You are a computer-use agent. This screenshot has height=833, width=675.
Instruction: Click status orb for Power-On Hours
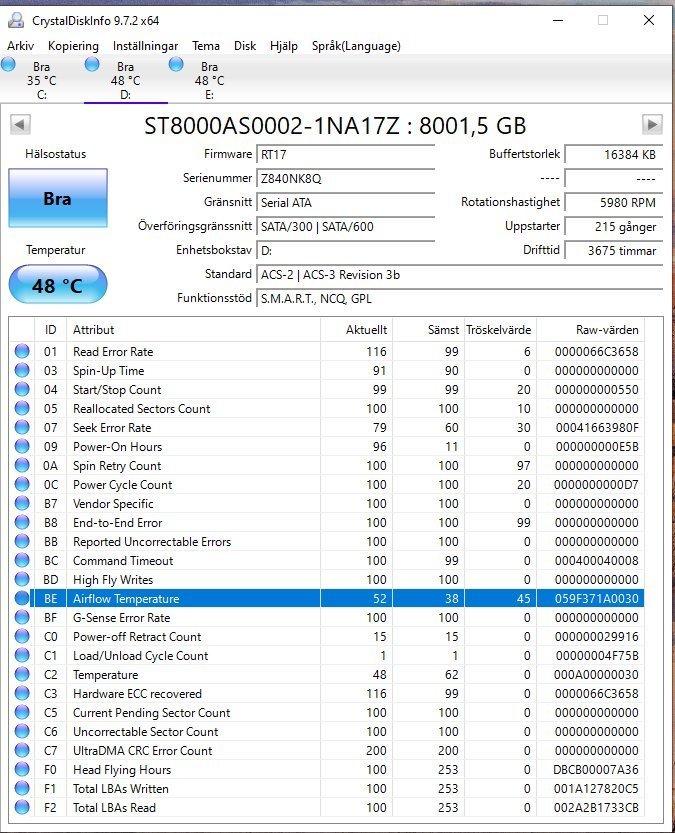click(22, 446)
